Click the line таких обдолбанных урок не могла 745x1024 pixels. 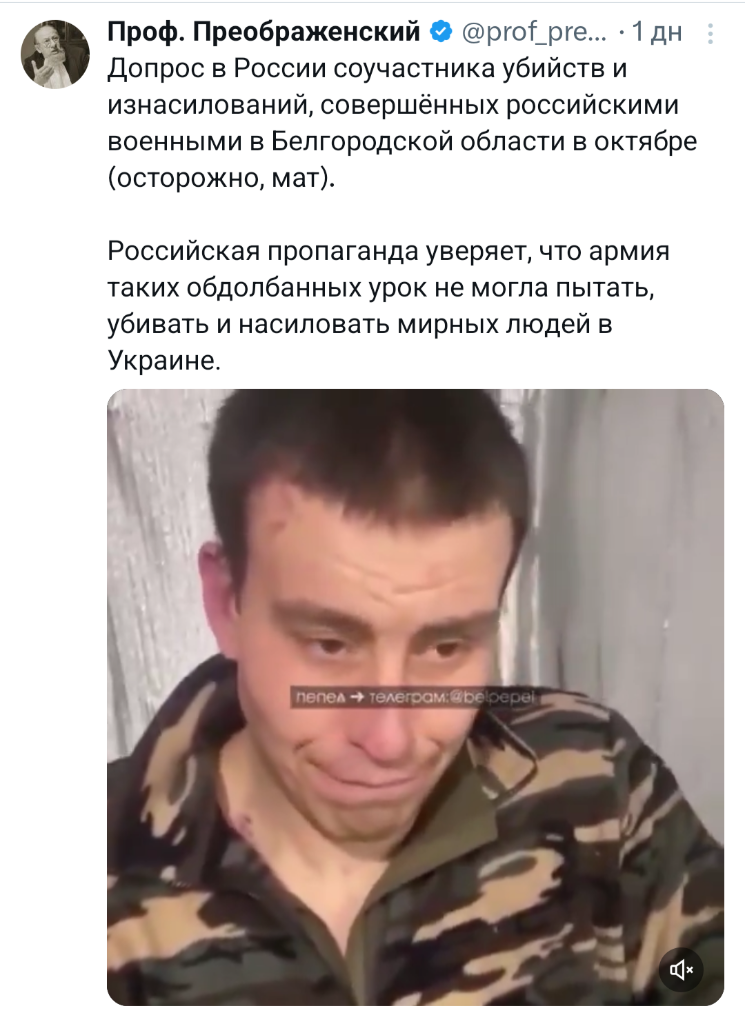point(381,287)
